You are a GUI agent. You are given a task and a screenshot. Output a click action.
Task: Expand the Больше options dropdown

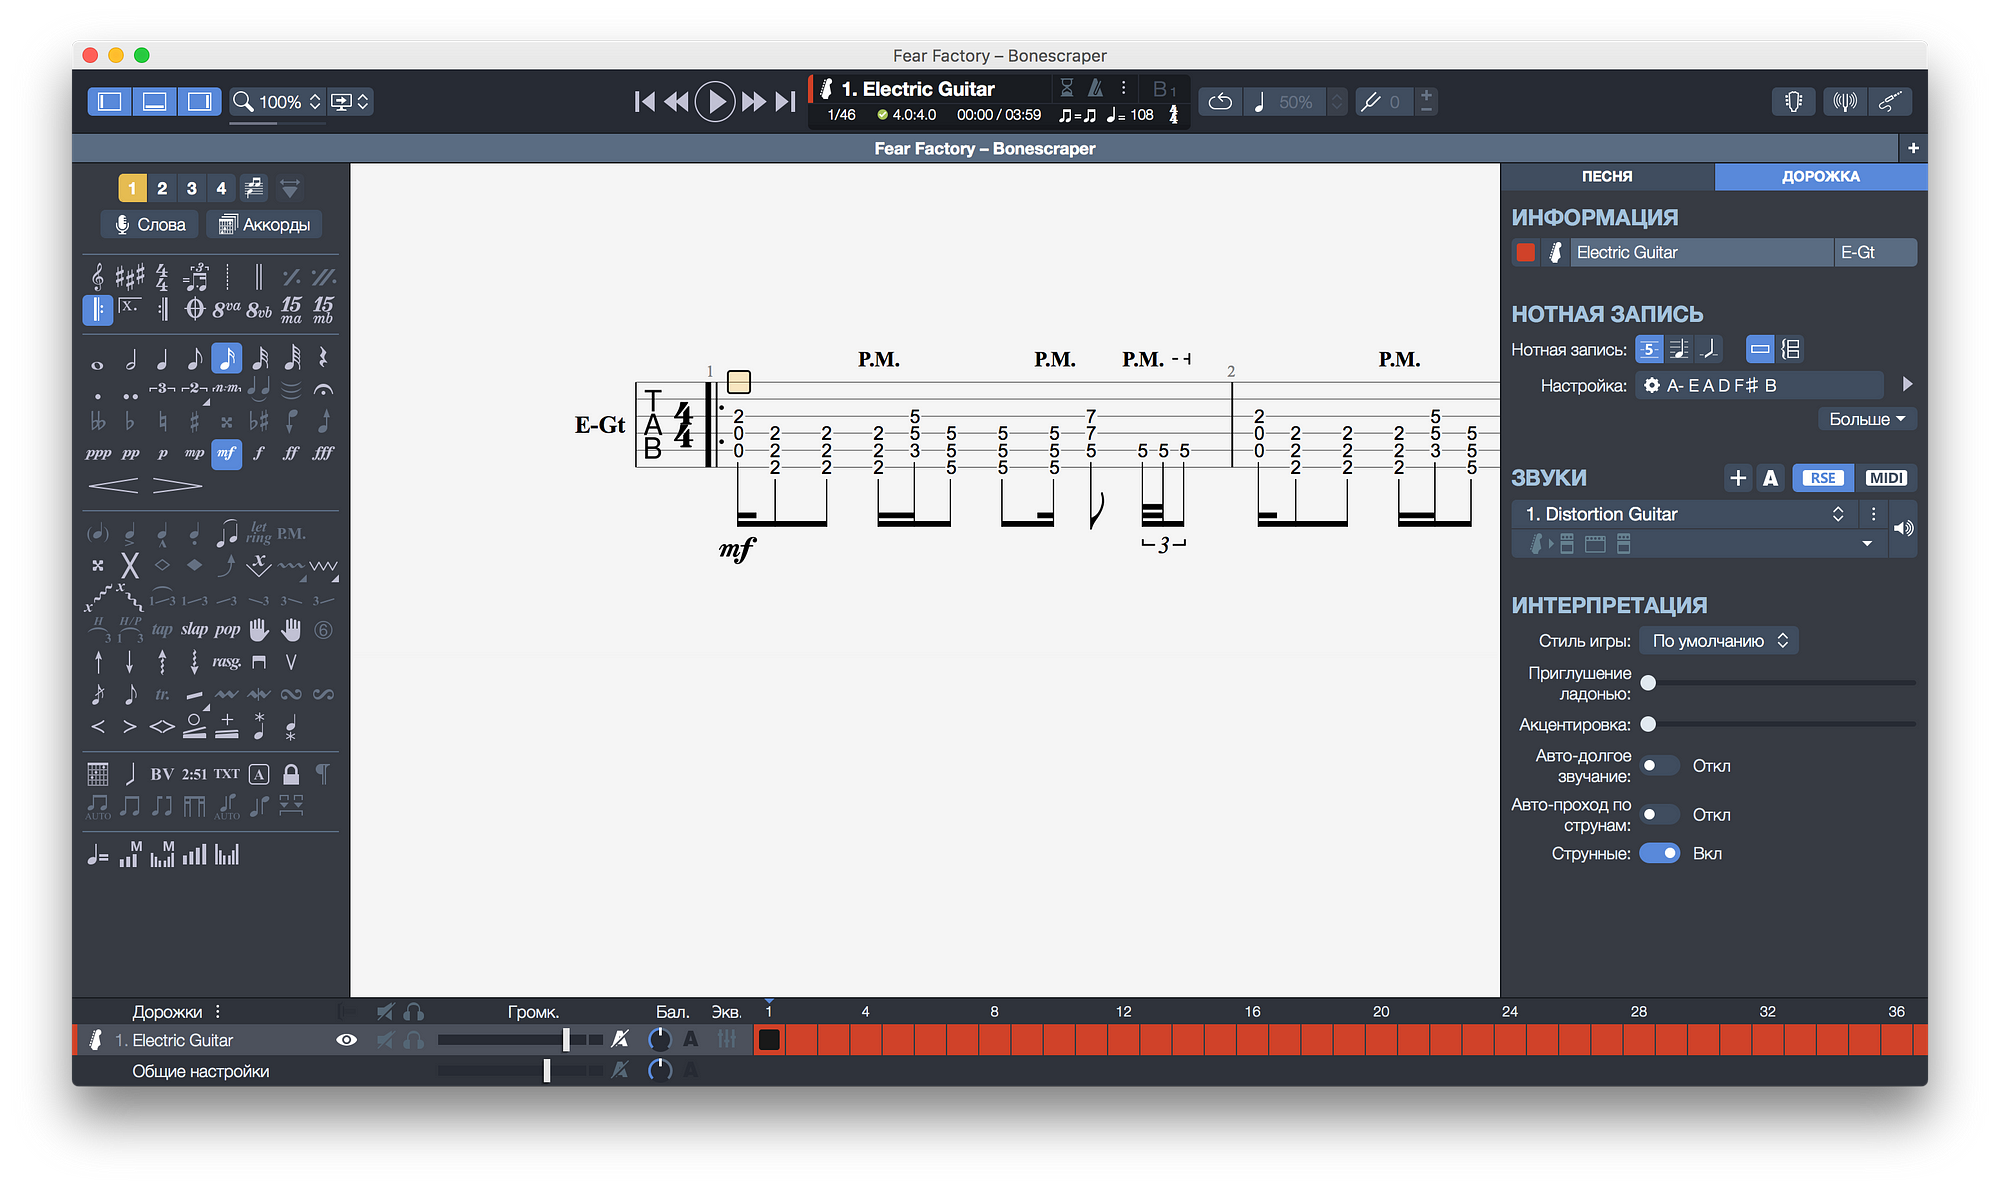[1866, 420]
